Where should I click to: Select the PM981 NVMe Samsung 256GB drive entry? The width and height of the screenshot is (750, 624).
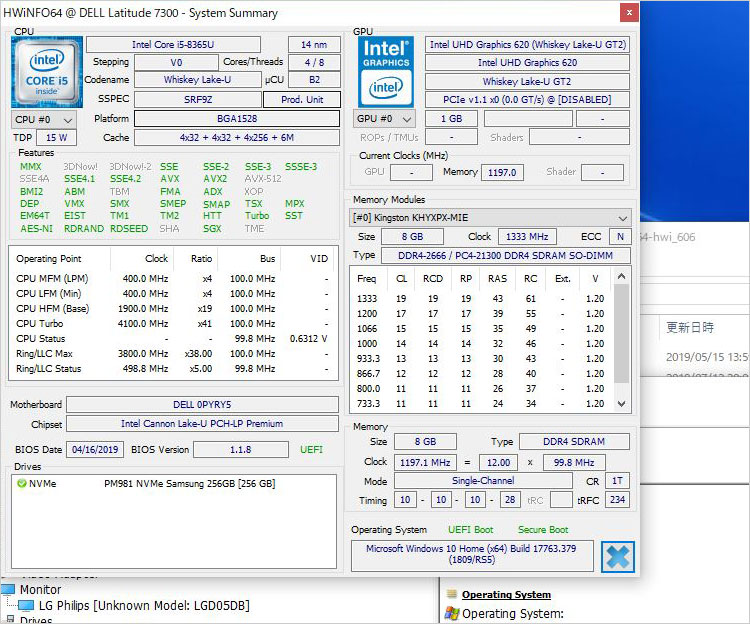189,483
